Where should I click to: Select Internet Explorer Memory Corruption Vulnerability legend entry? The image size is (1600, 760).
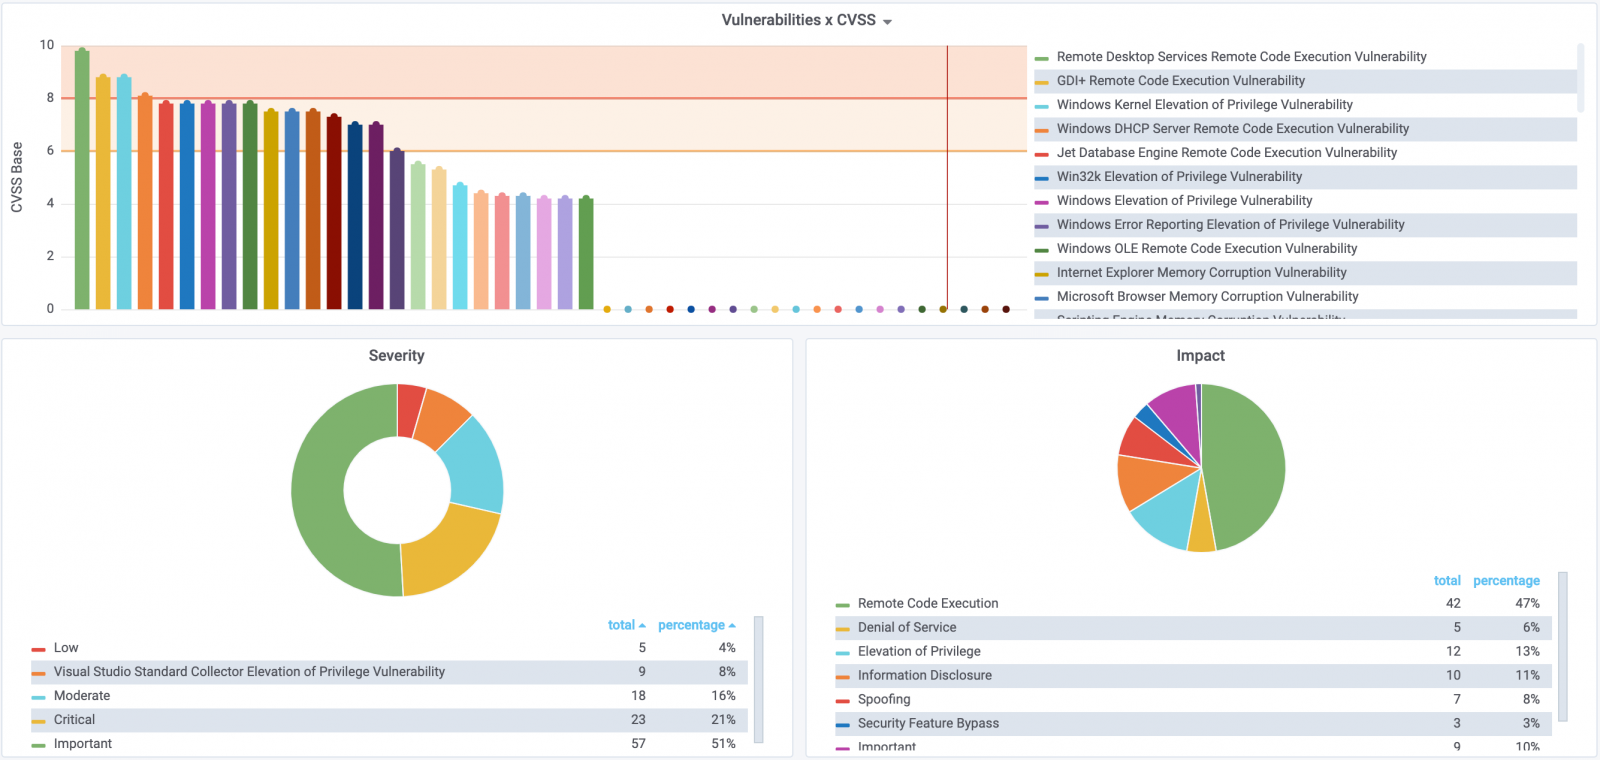(x=1201, y=273)
